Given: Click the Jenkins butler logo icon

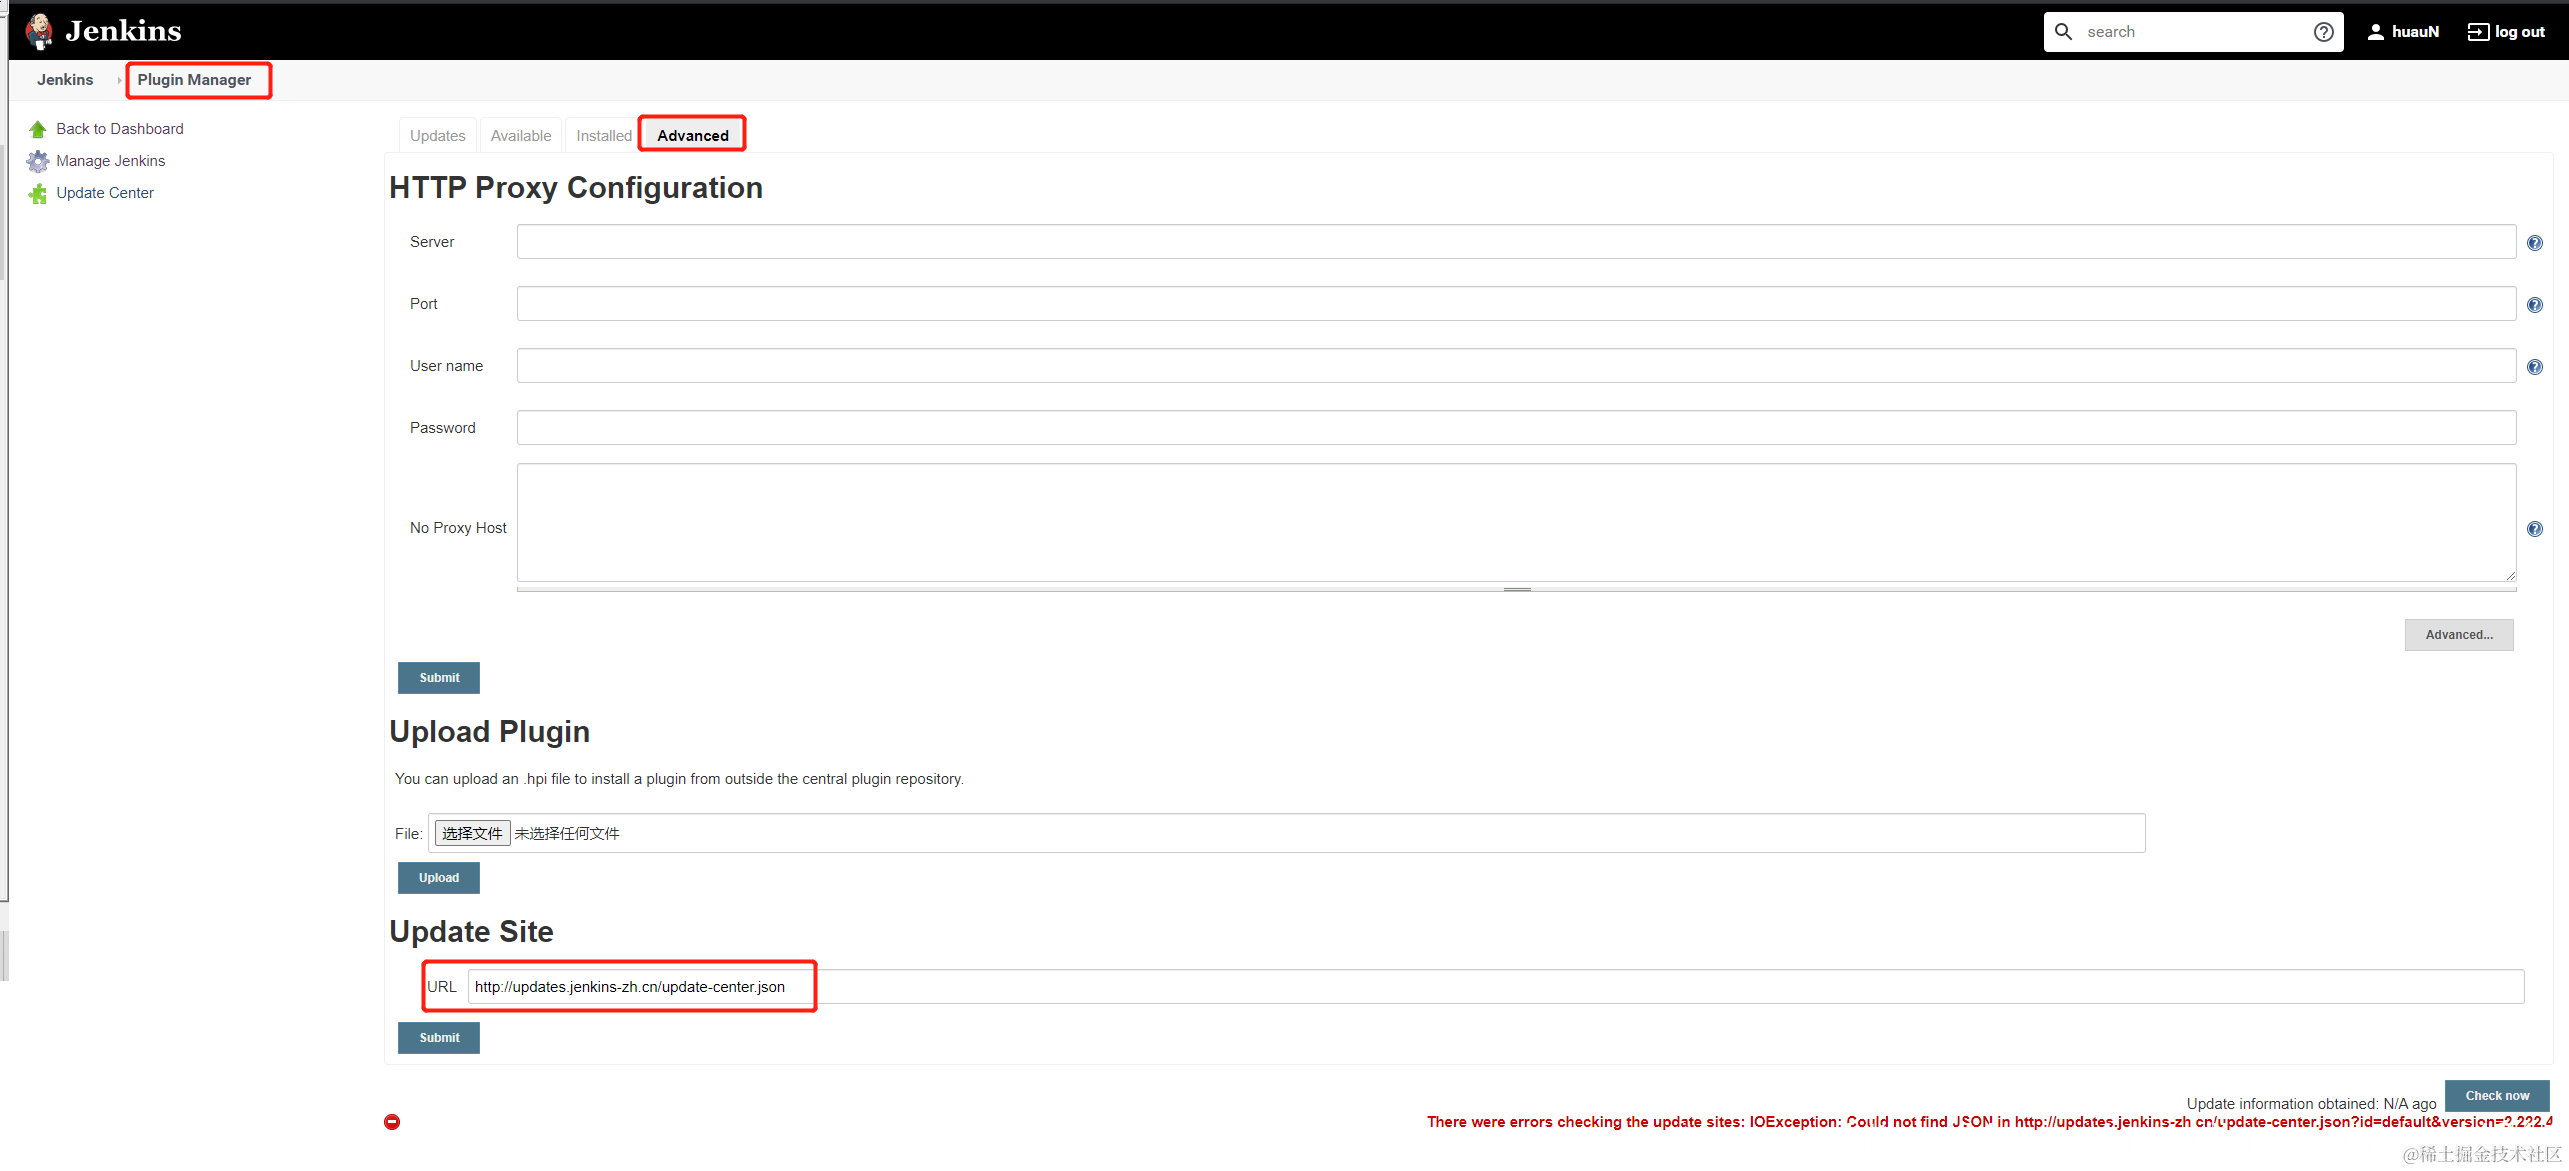Looking at the screenshot, I should pos(39,31).
